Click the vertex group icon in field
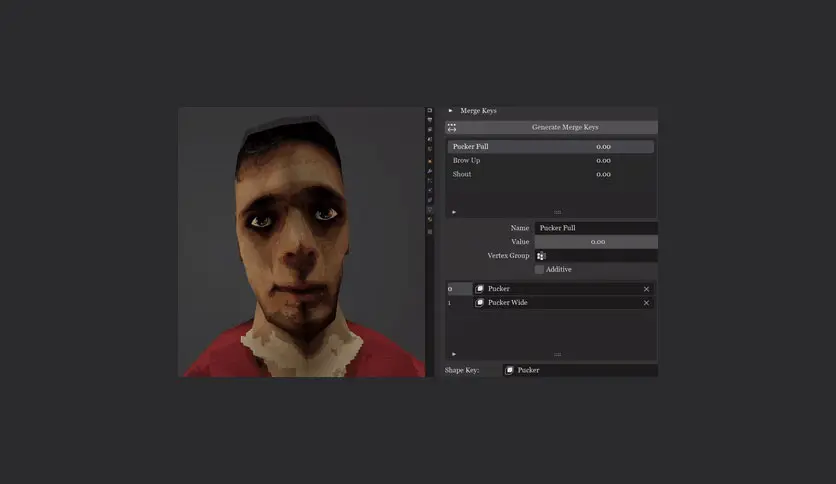 coord(541,256)
